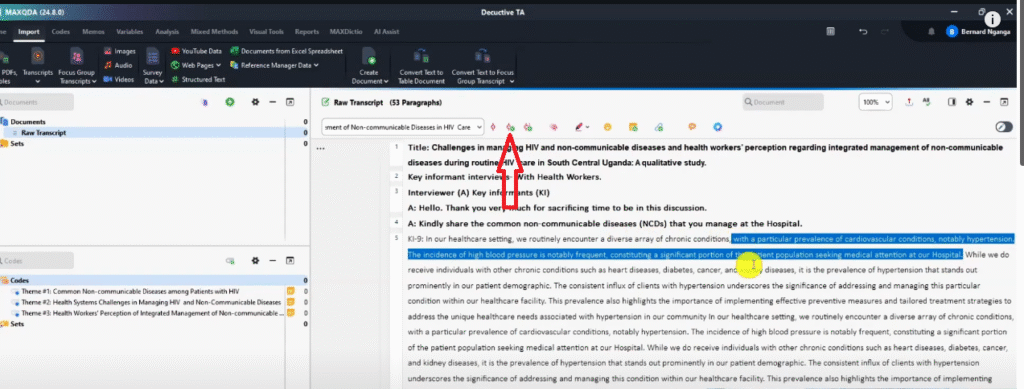This screenshot has height=389, width=1024.
Task: Pop out the Codes panel window
Action: pos(291,260)
